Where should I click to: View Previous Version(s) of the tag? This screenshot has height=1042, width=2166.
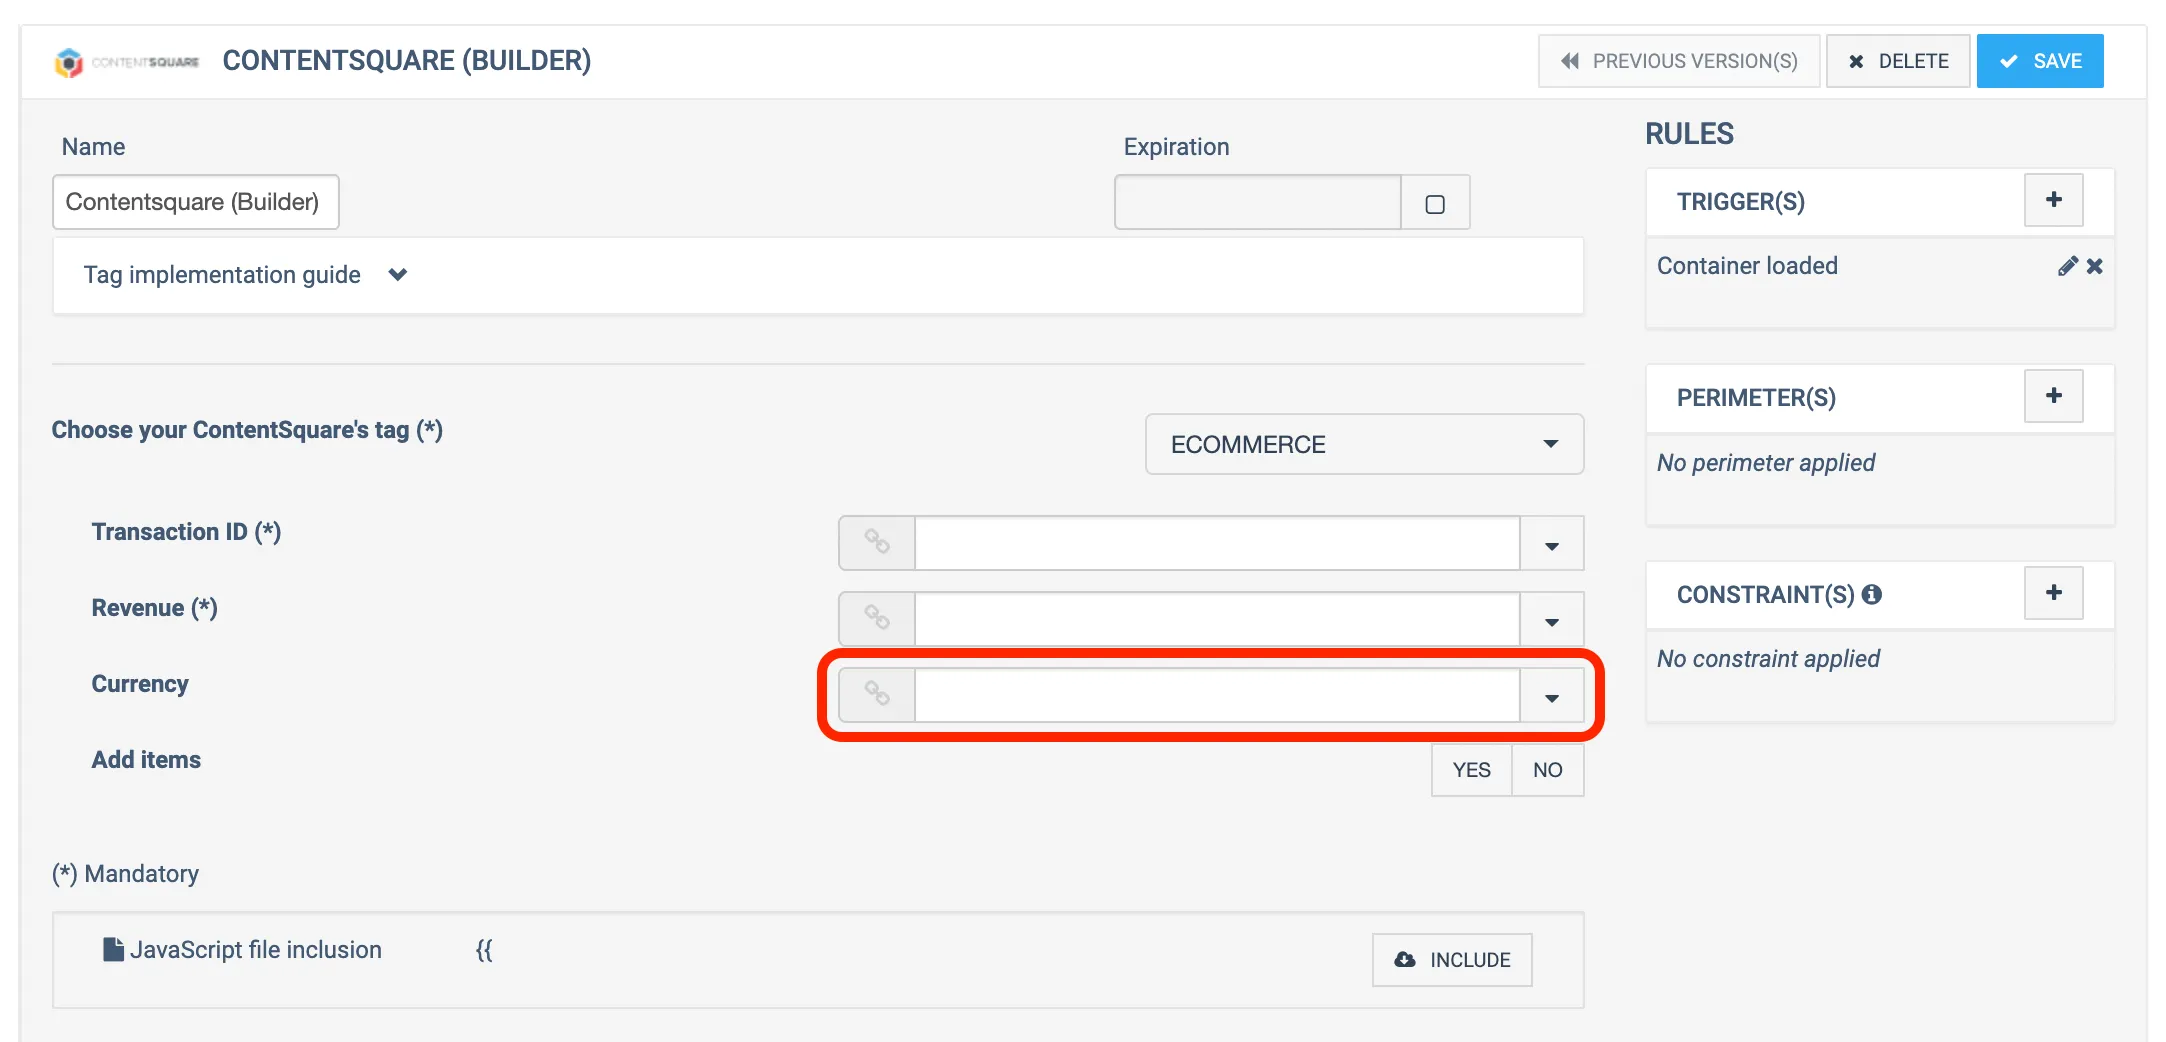tap(1678, 61)
